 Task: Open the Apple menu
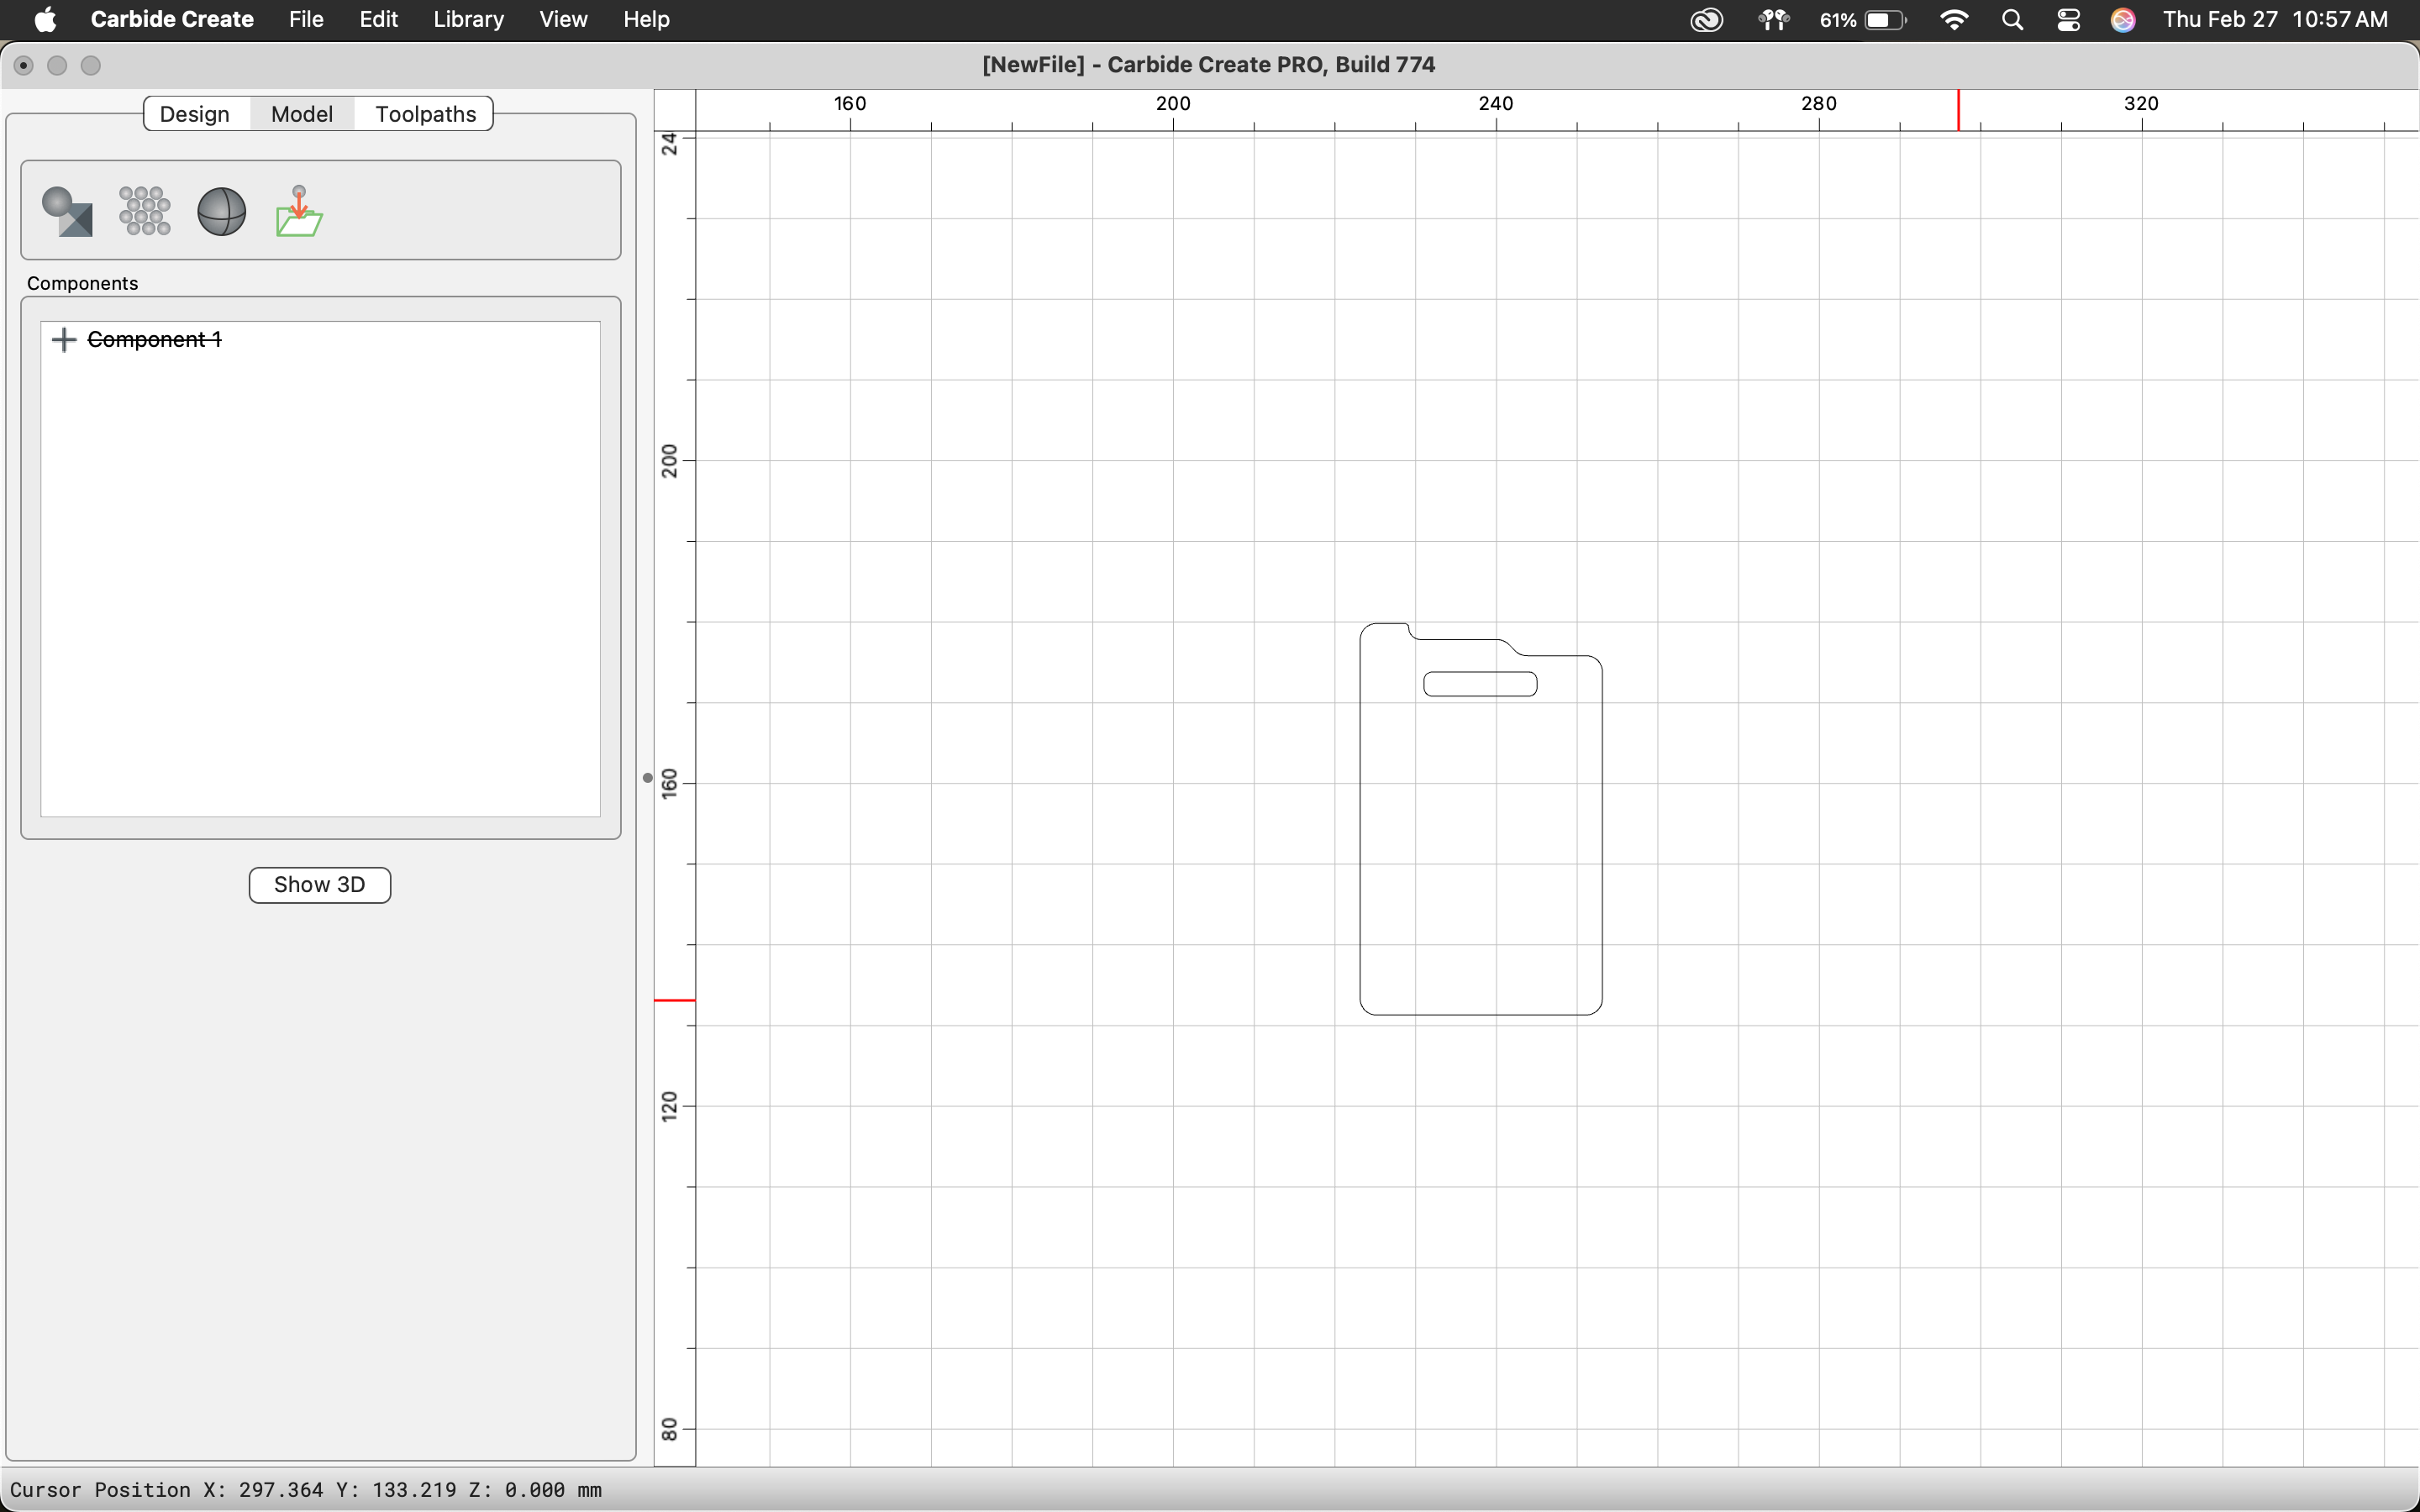(45, 19)
